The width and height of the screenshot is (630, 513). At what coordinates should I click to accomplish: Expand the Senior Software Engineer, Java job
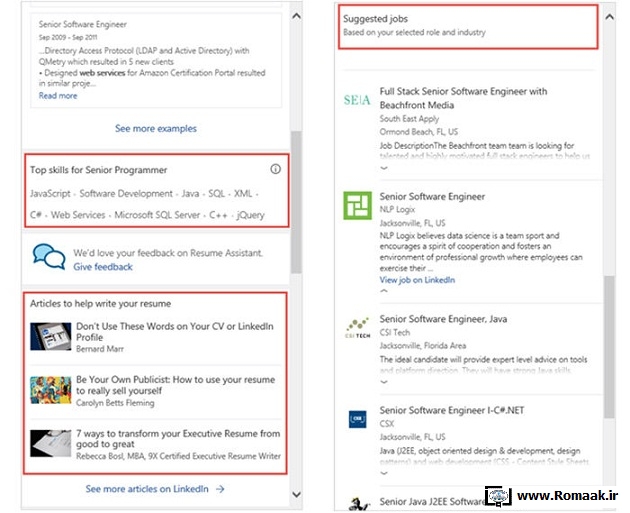(384, 382)
